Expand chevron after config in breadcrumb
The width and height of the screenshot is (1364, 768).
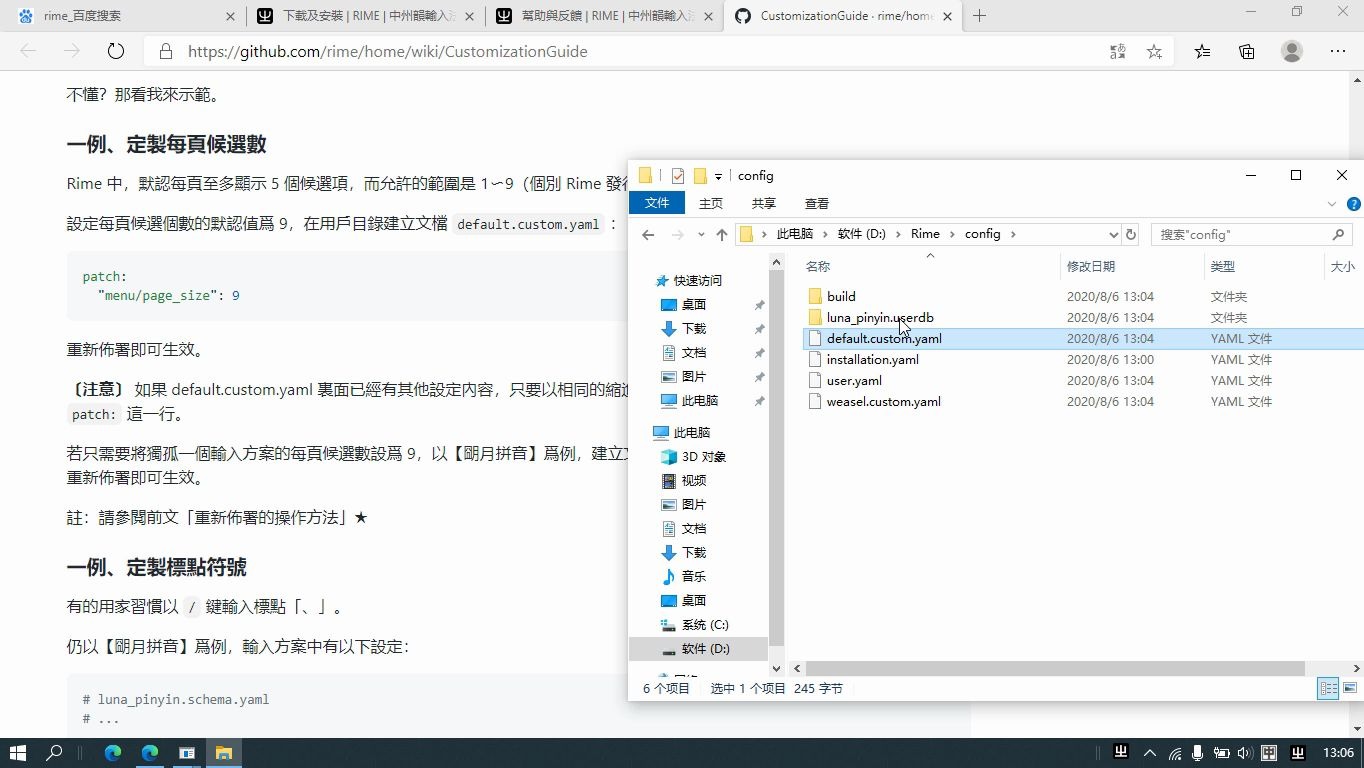point(1013,234)
